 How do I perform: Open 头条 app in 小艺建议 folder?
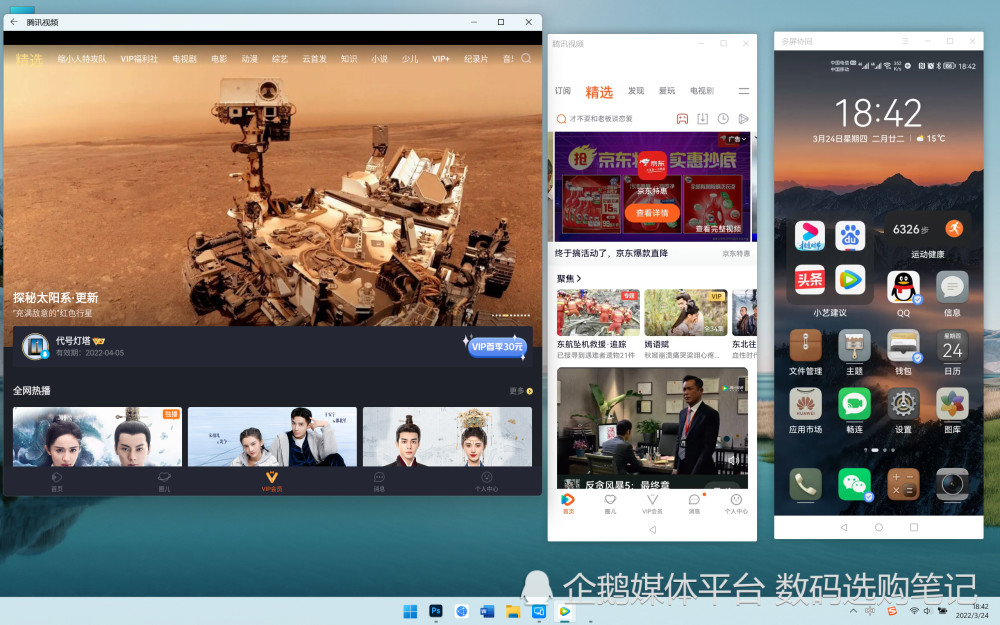point(809,279)
